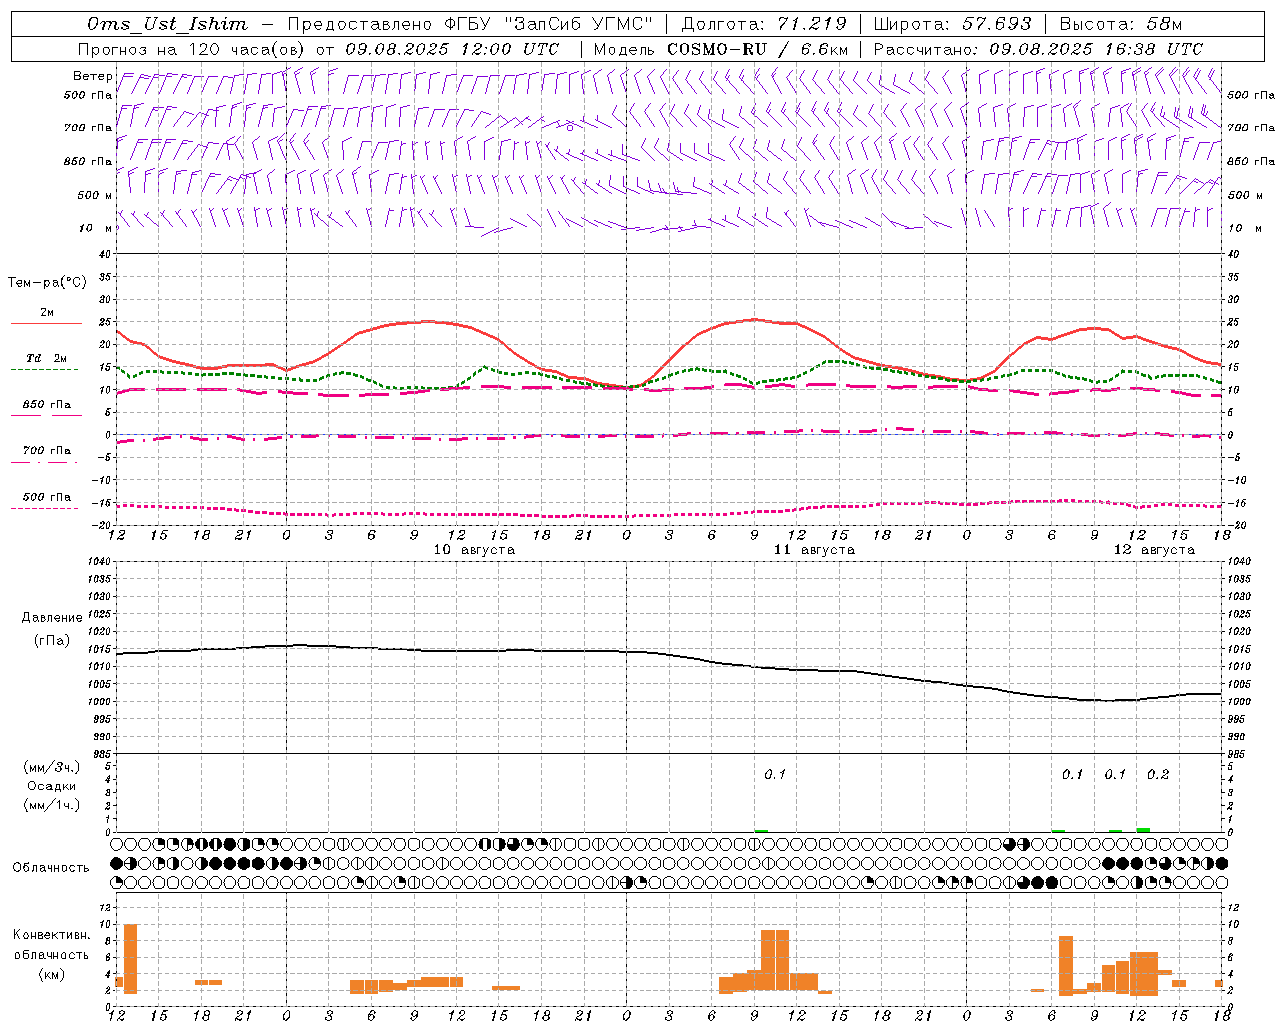Click the Прогноз на 120 часа(ов) text

pos(193,49)
